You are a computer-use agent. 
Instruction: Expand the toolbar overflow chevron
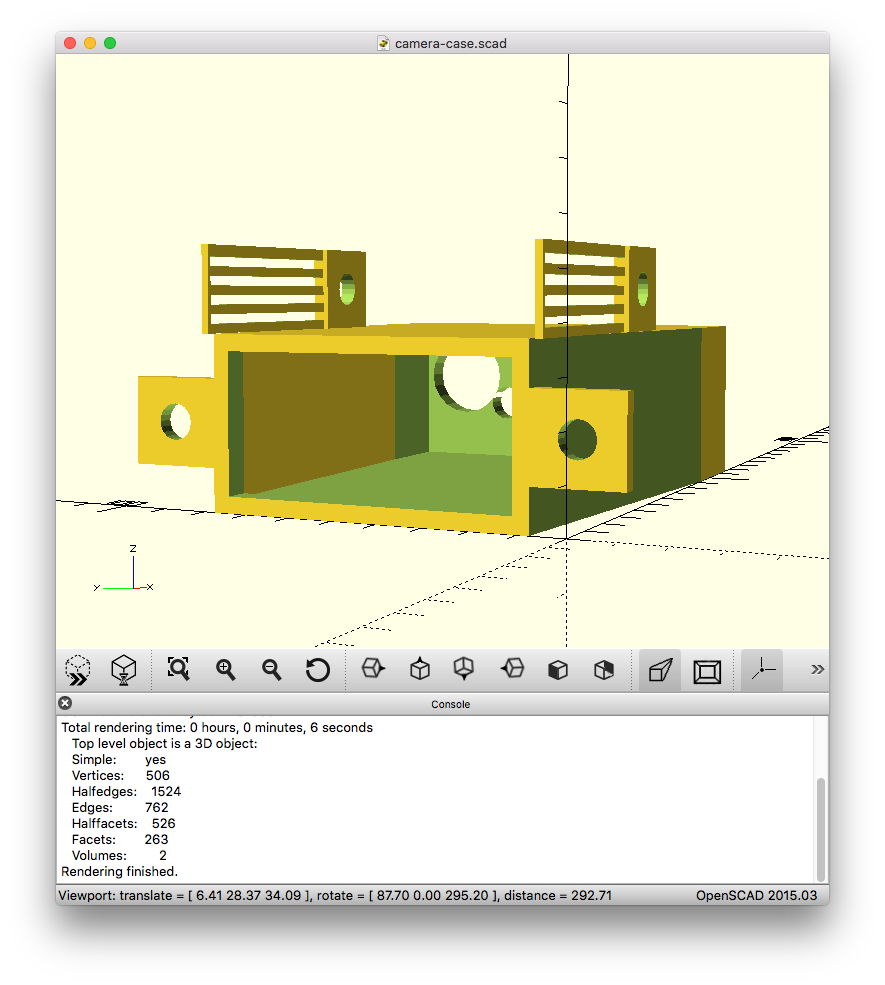(817, 669)
